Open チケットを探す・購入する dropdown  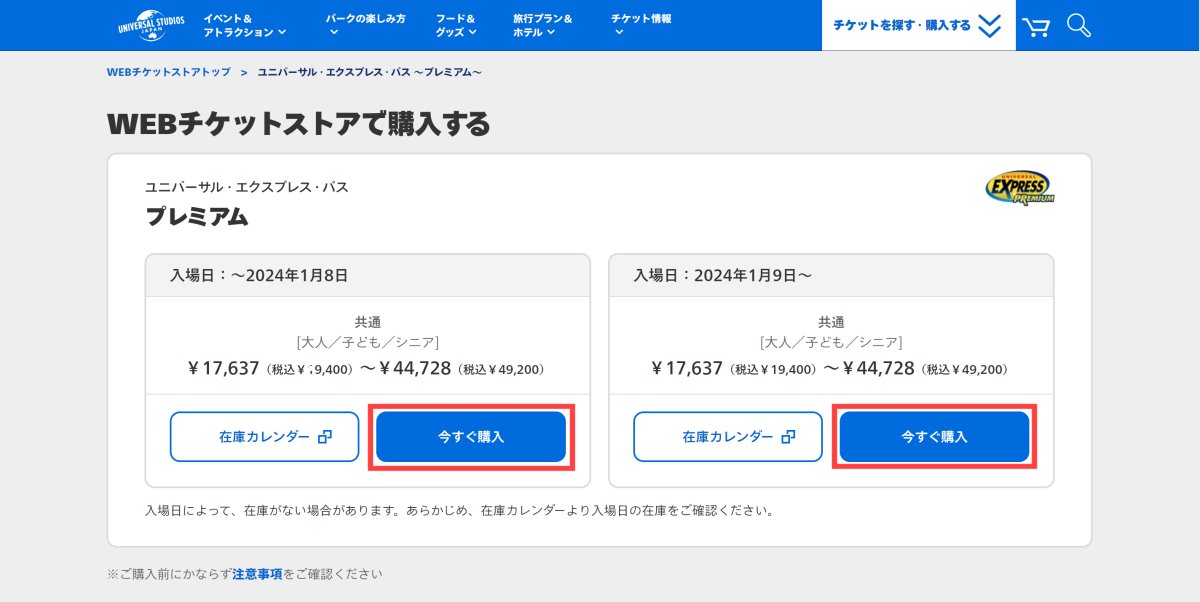tap(918, 25)
